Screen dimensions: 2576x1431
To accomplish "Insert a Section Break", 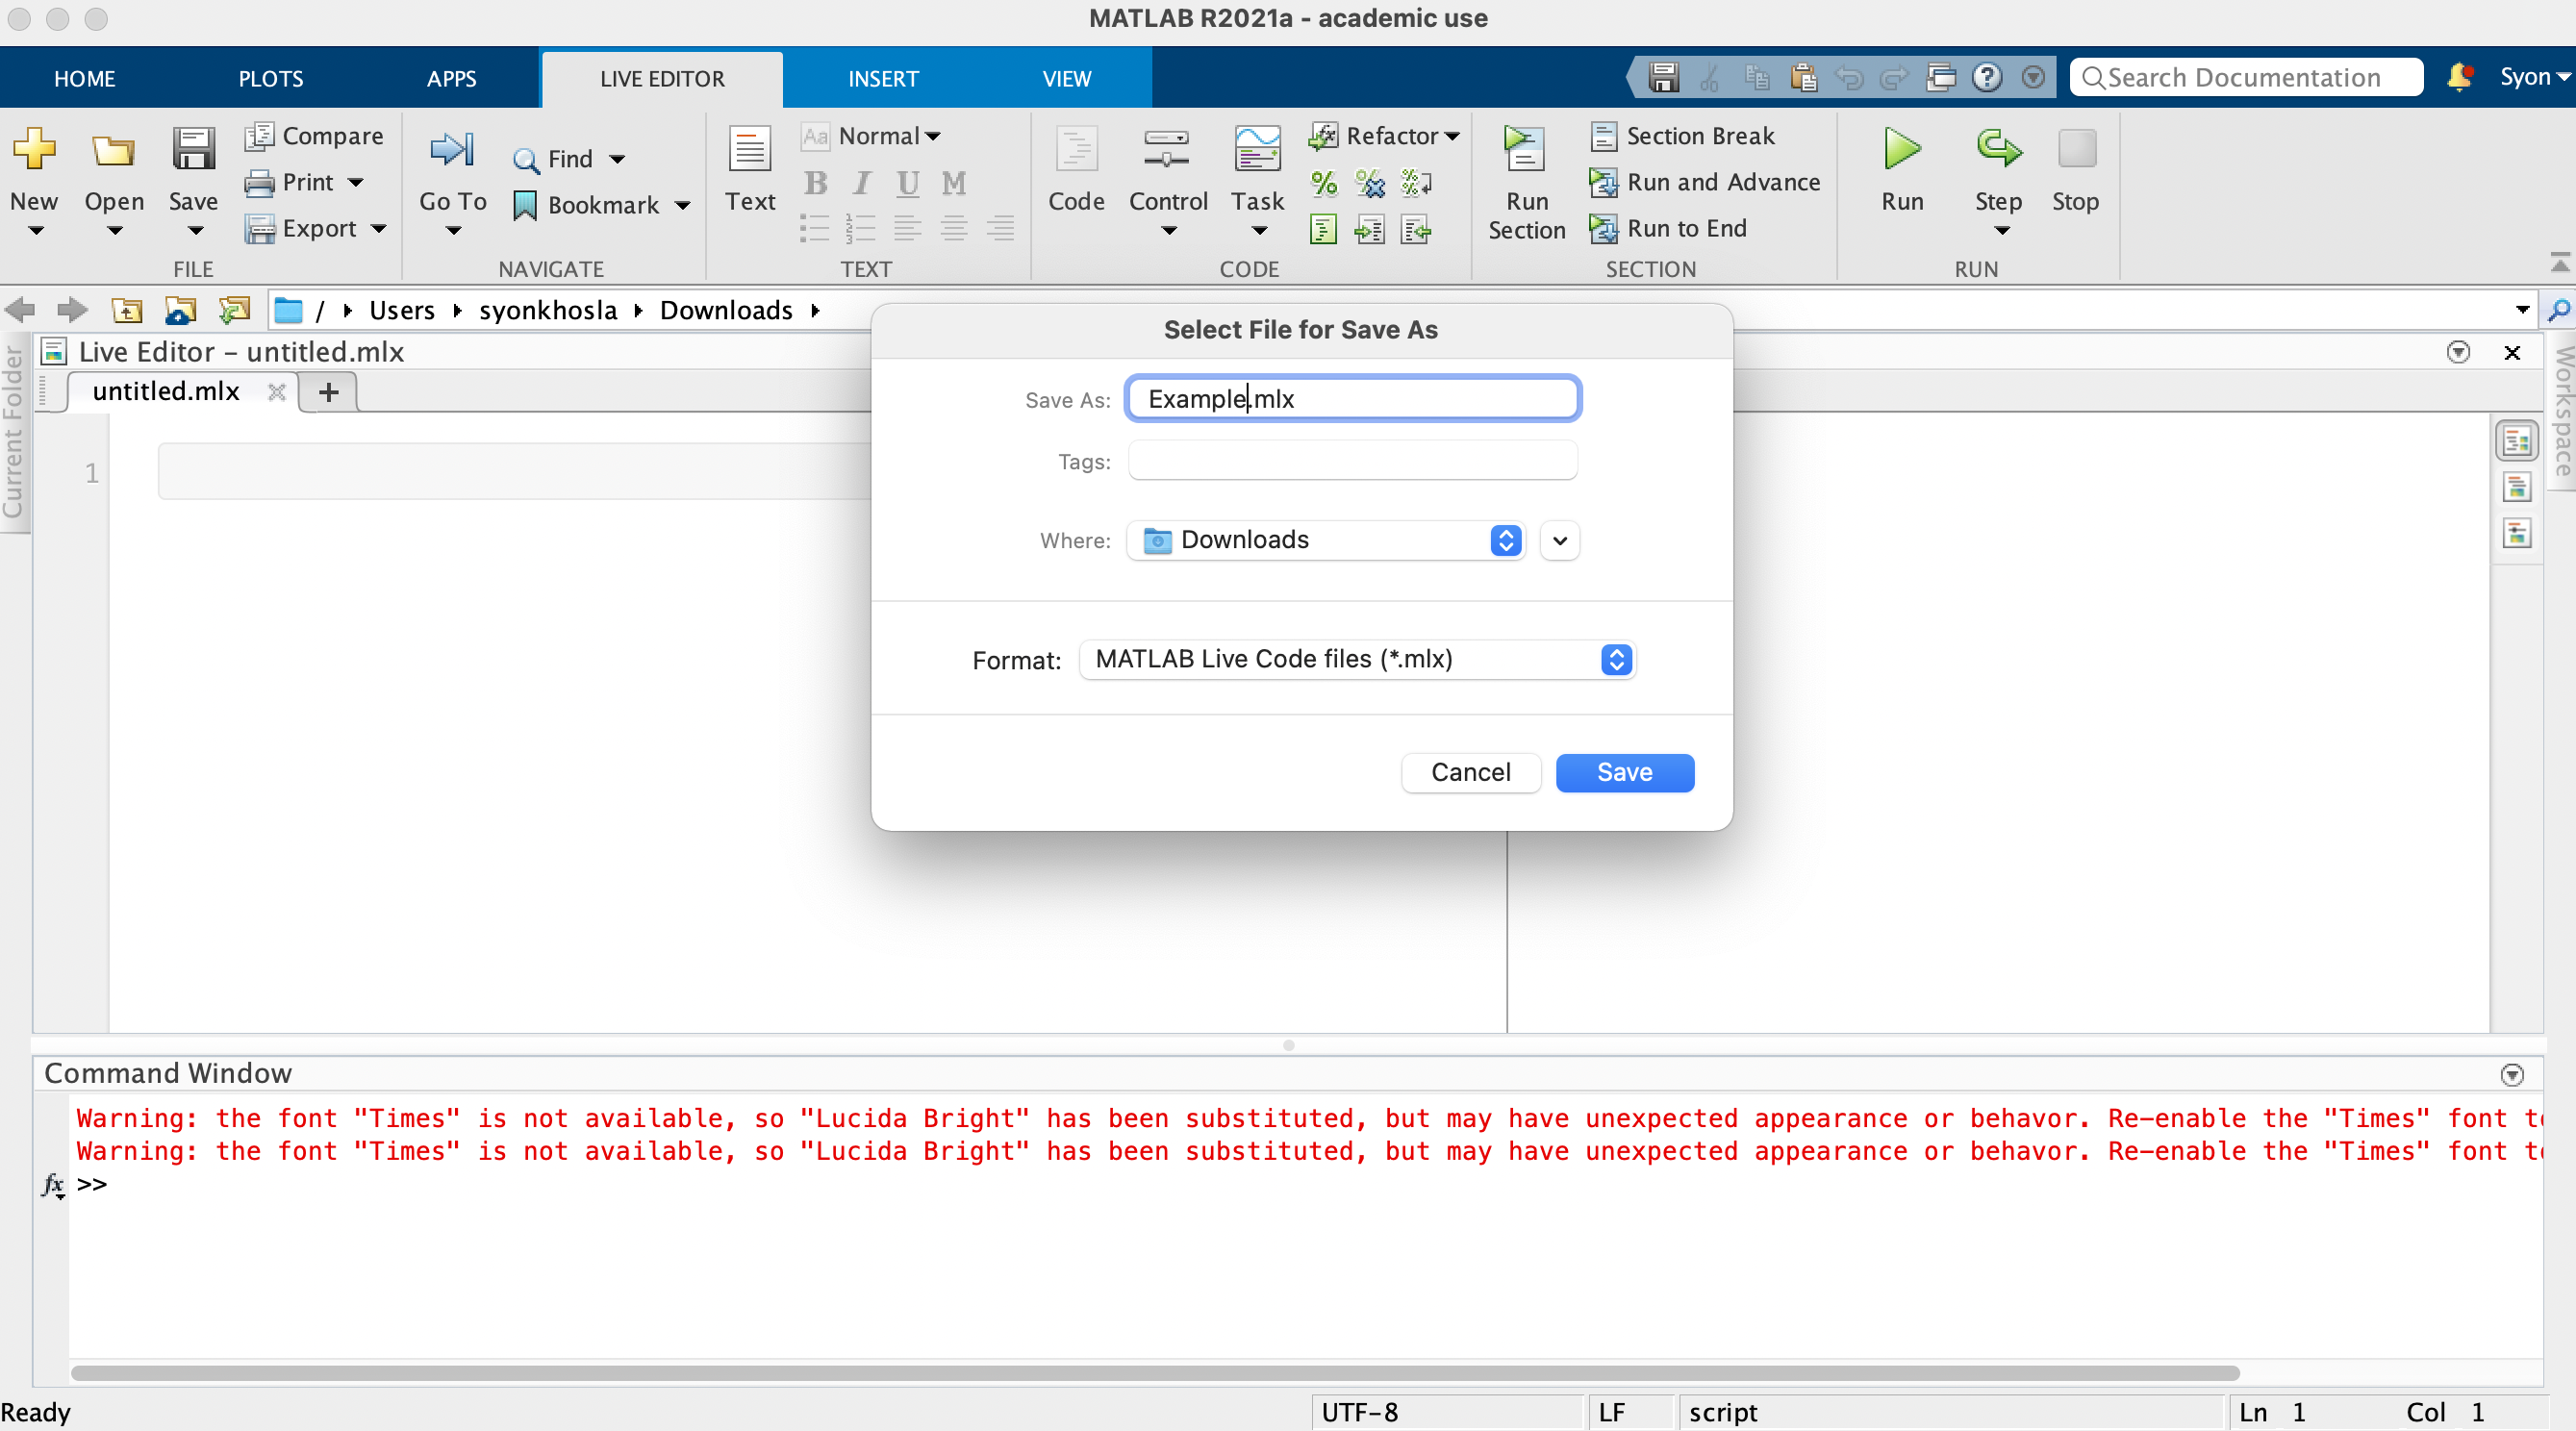I will coord(1682,136).
